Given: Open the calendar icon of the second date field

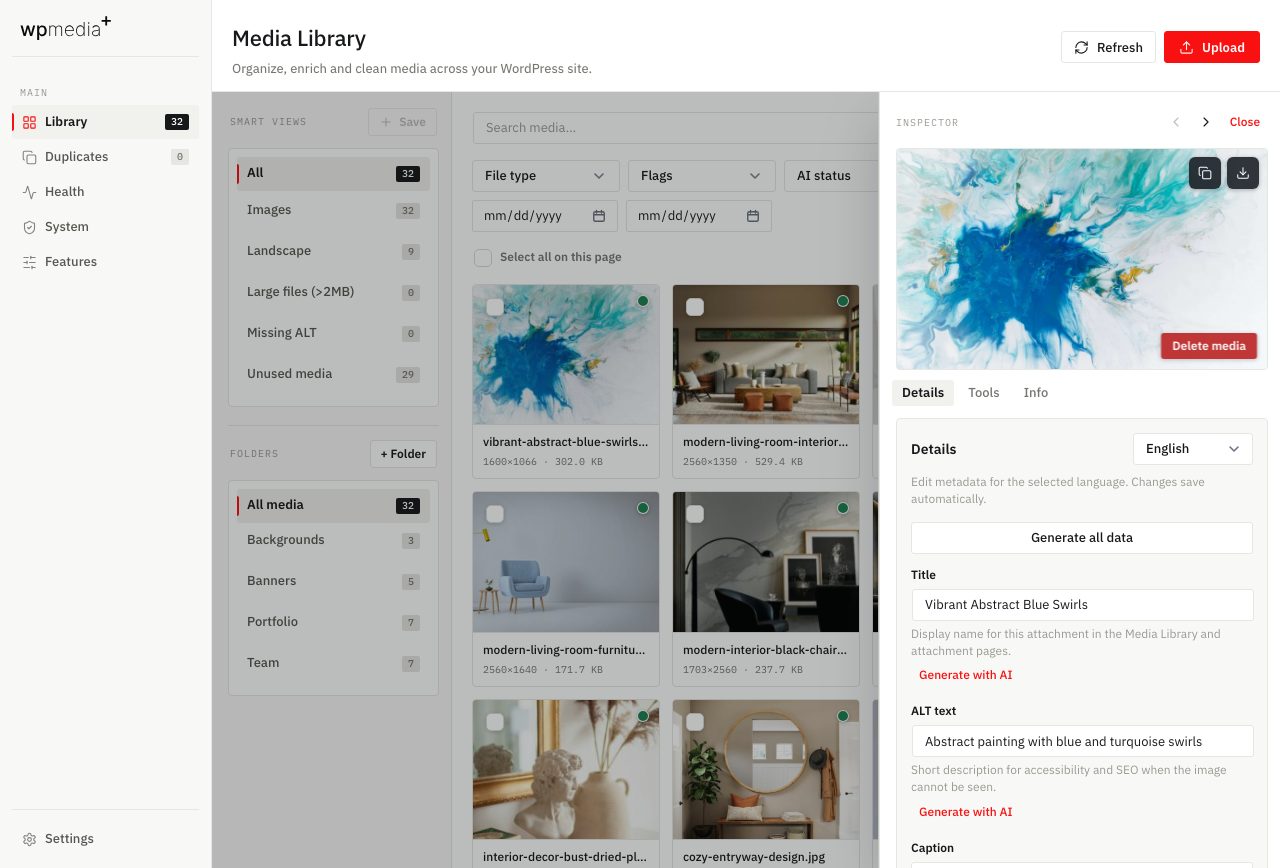Looking at the screenshot, I should click(753, 216).
